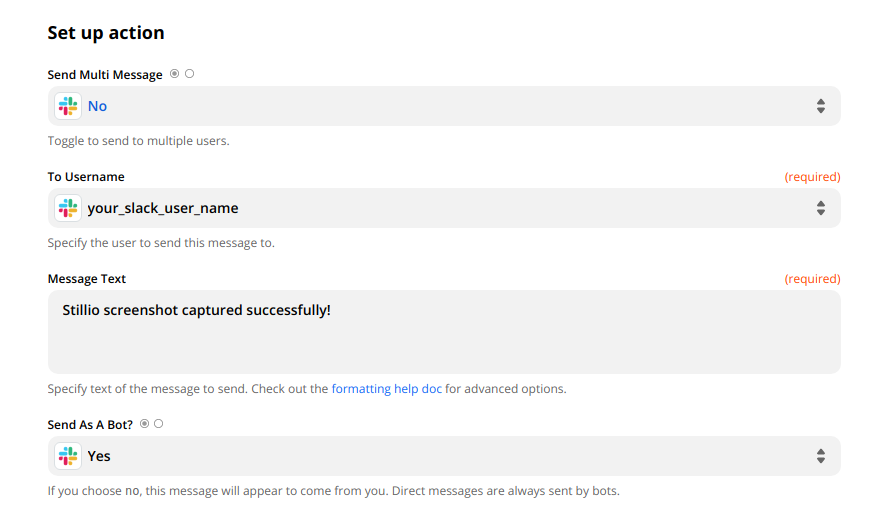Screen dimensions: 887x518
Task: Click the your_slack_user_name value
Action: pos(163,208)
